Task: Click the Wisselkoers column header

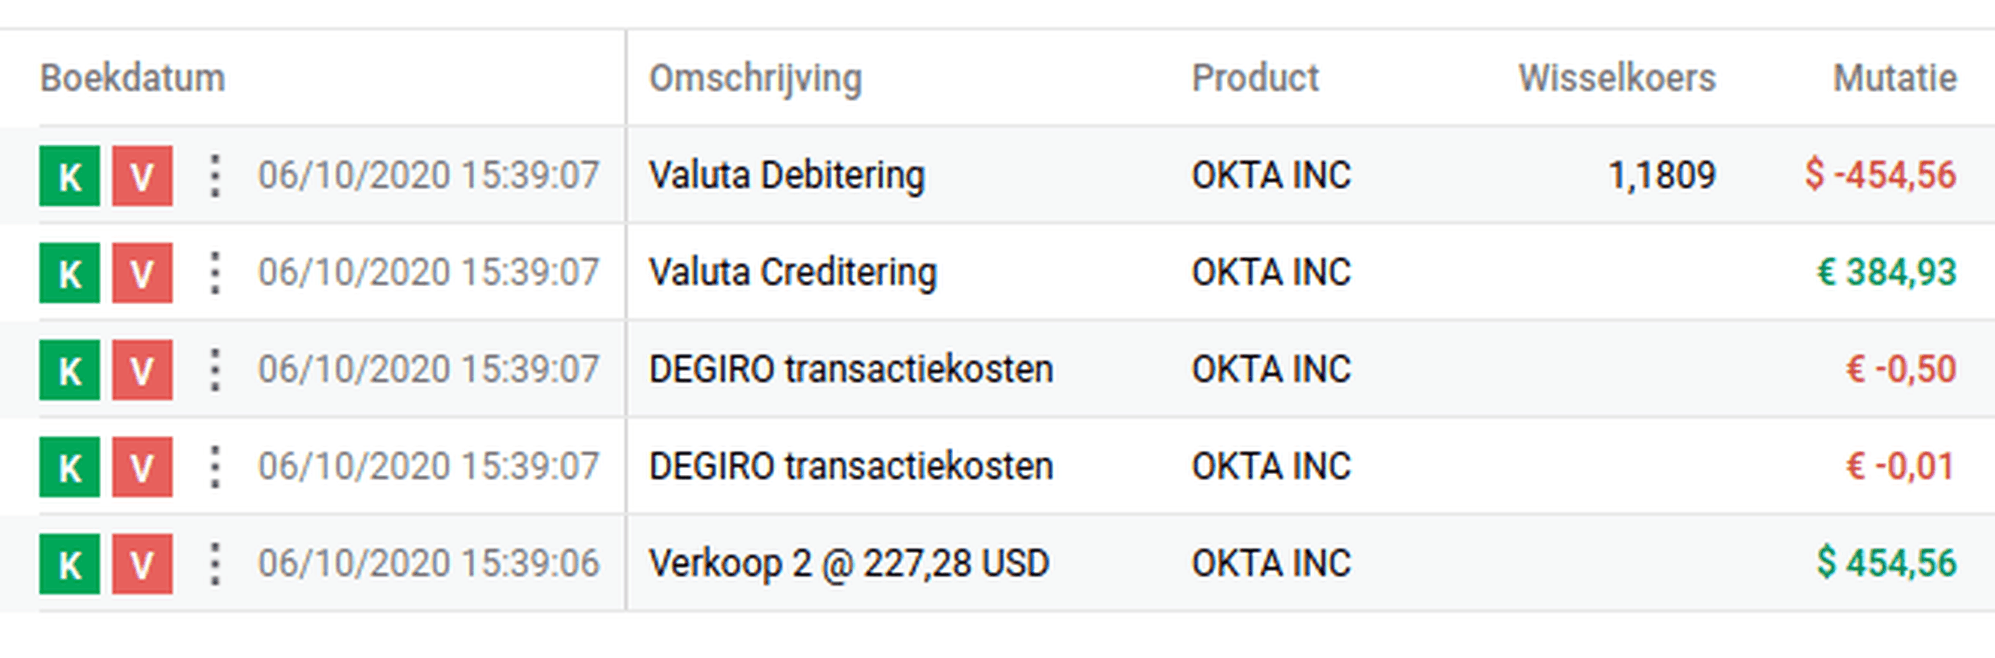Action: (x=1617, y=78)
